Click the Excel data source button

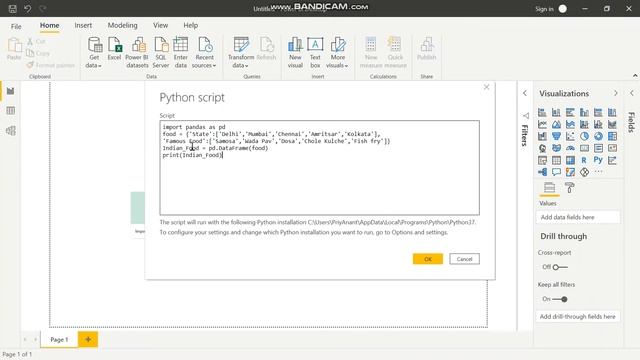[x=114, y=49]
